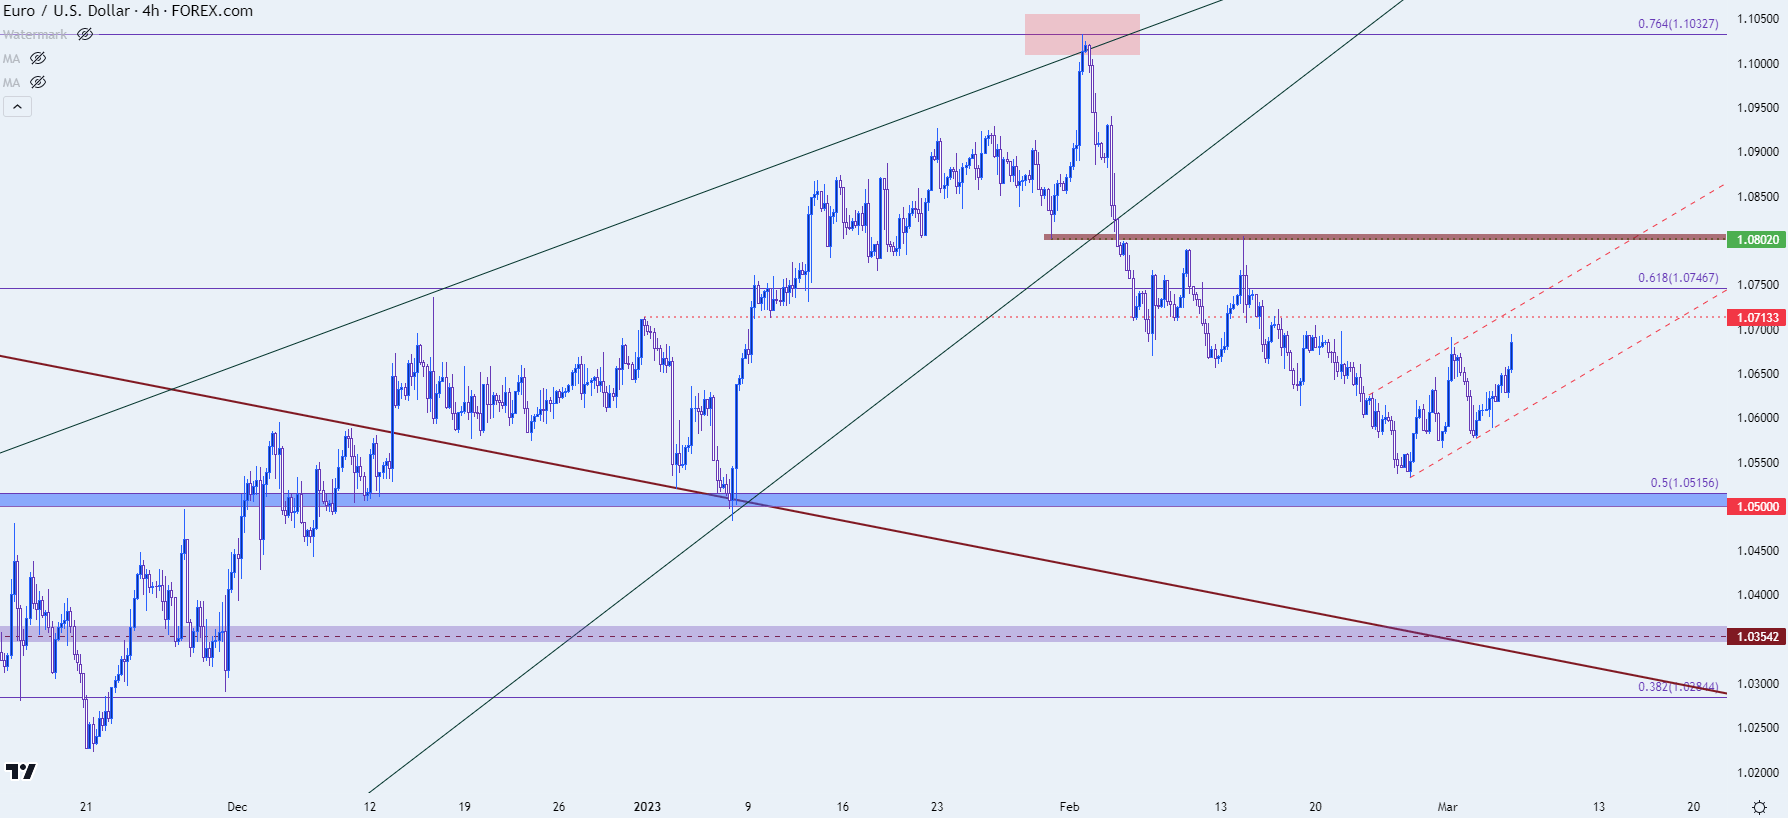Click the 1.04000 price axis label
The height and width of the screenshot is (818, 1788).
(1758, 595)
